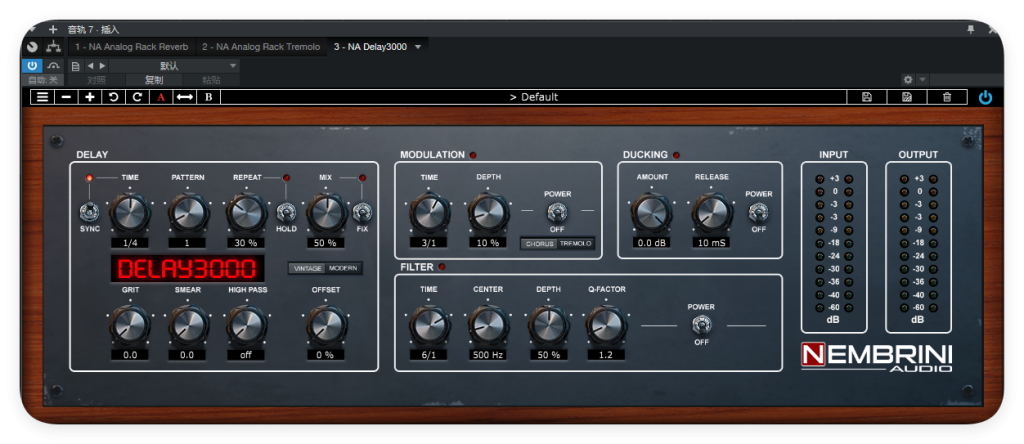The width and height of the screenshot is (1024, 444).
Task: Select CHORUS modulation type
Action: 539,244
